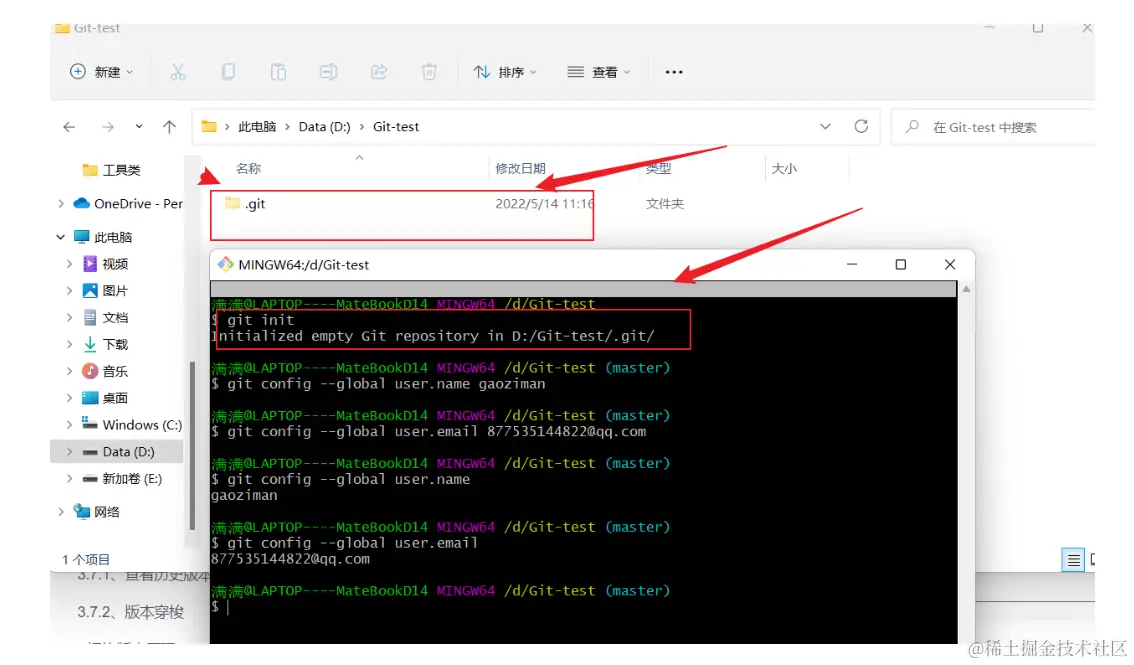
Task: Minimize the MINGW64 terminal window
Action: tap(852, 265)
